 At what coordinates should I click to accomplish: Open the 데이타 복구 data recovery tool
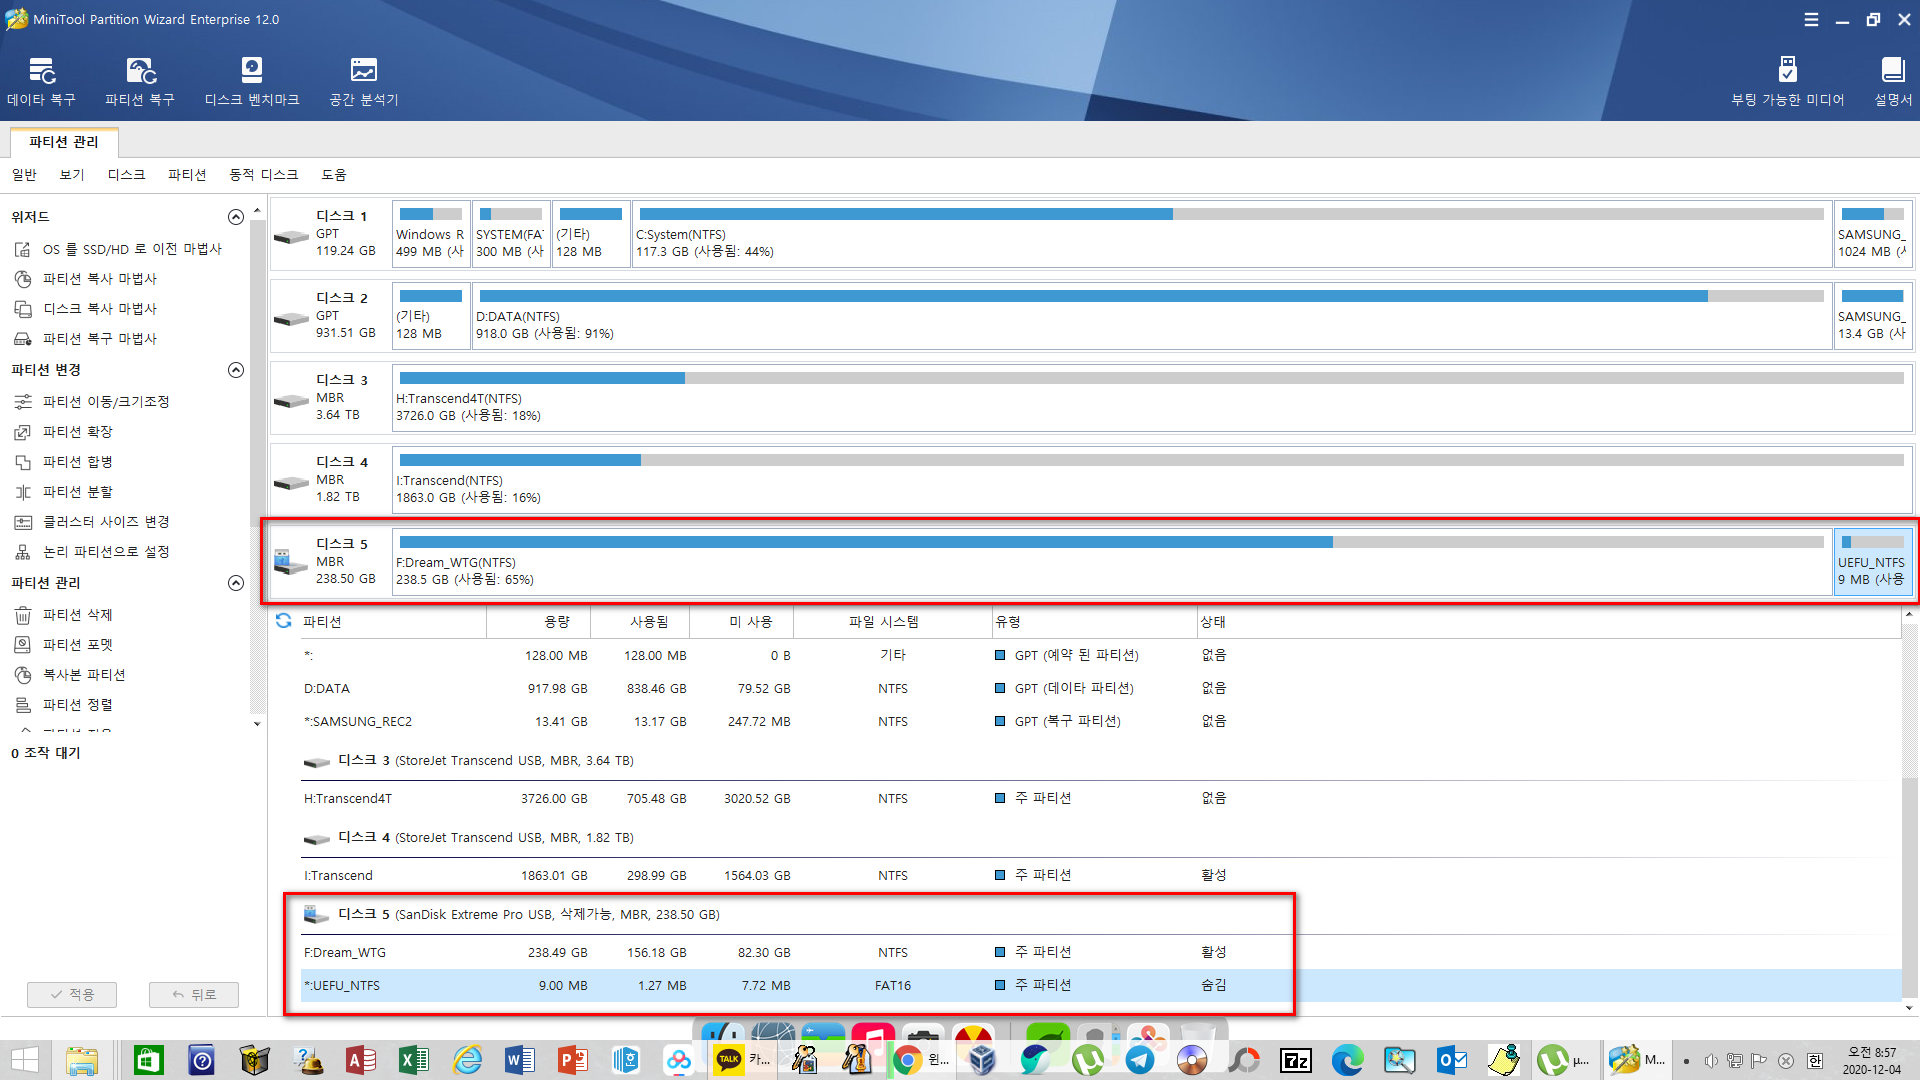tap(41, 81)
